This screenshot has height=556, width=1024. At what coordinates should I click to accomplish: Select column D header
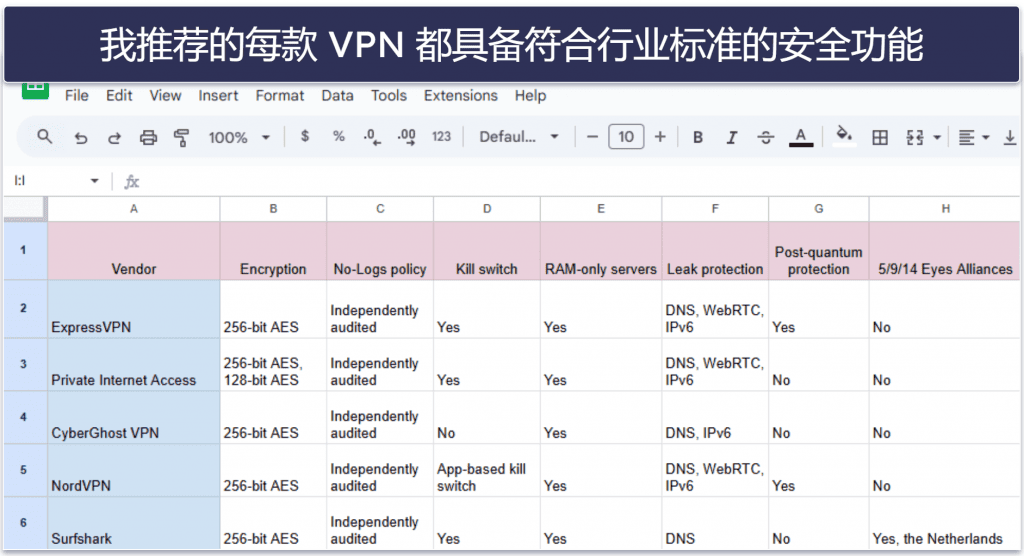click(487, 209)
